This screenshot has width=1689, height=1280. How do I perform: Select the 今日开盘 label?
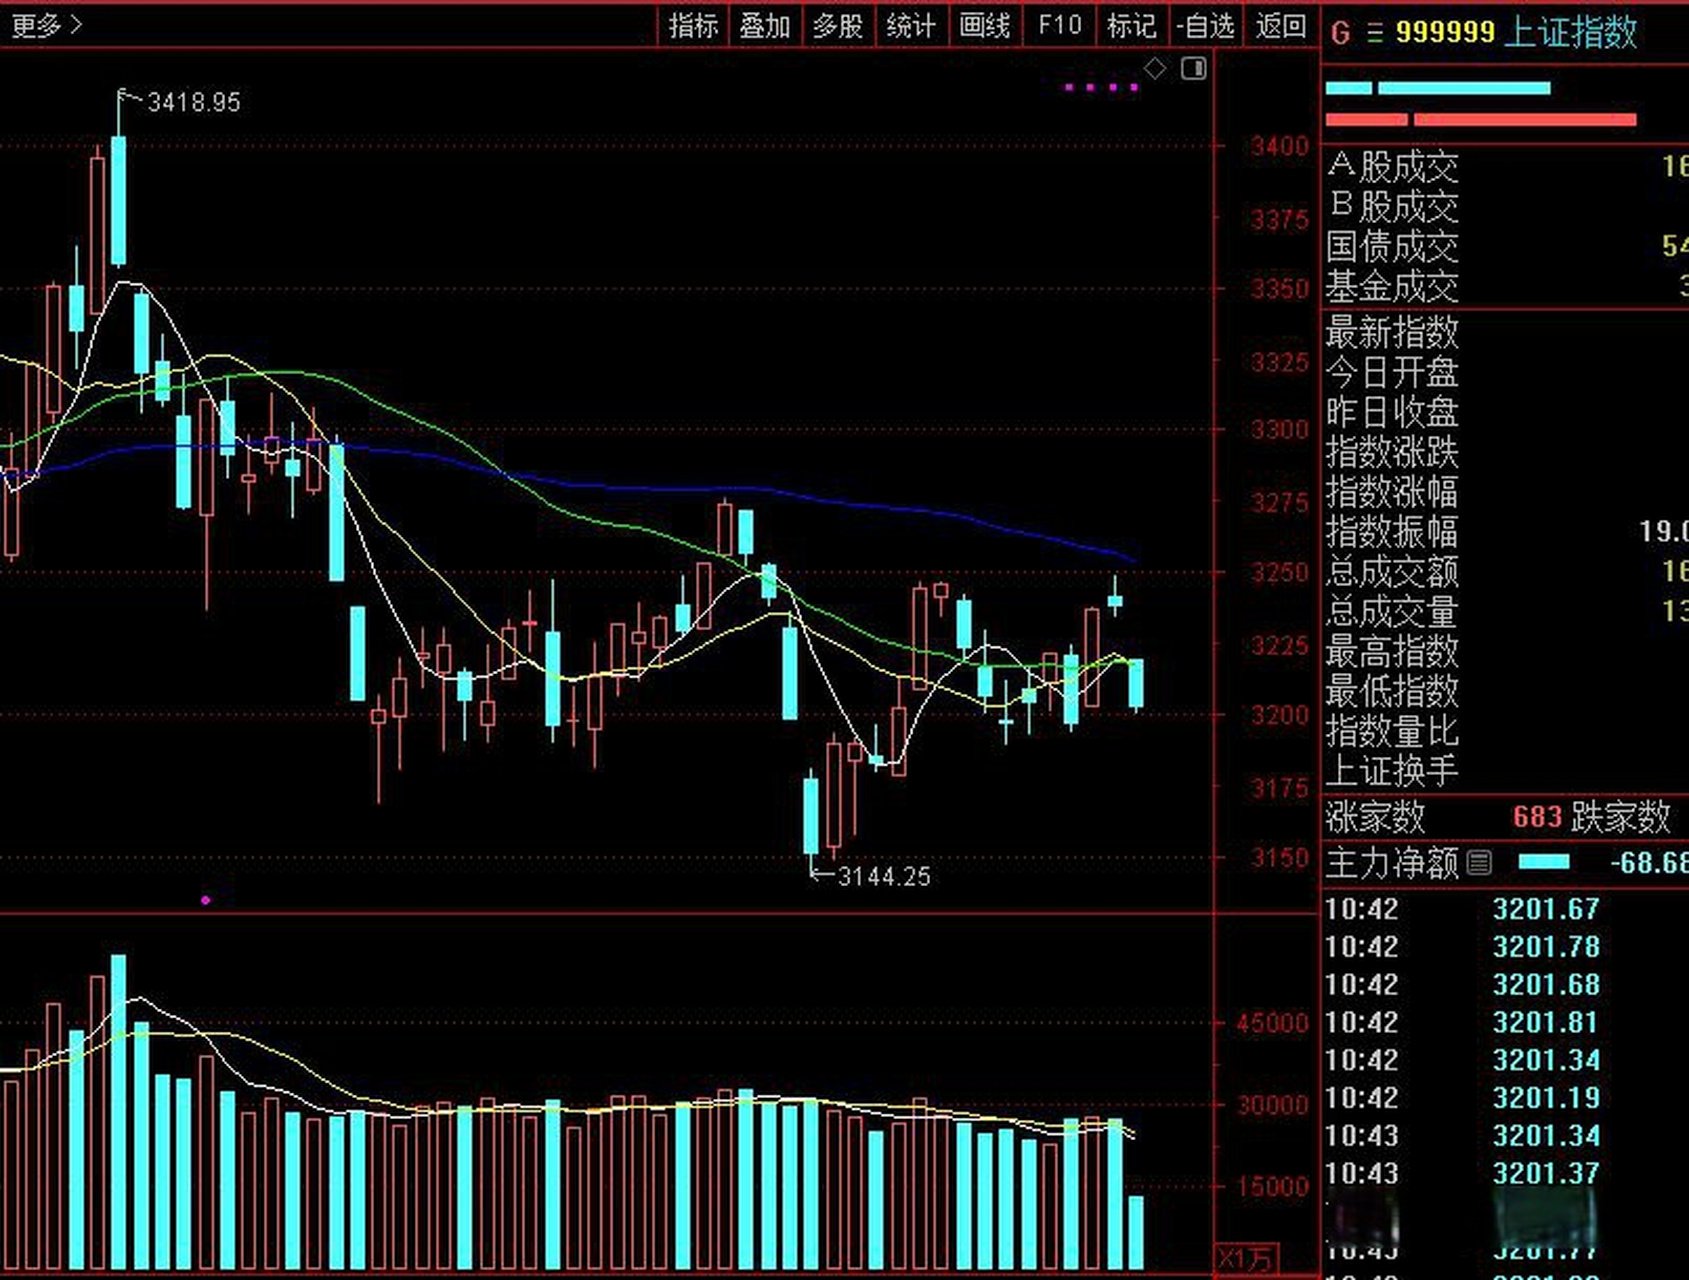[1392, 372]
